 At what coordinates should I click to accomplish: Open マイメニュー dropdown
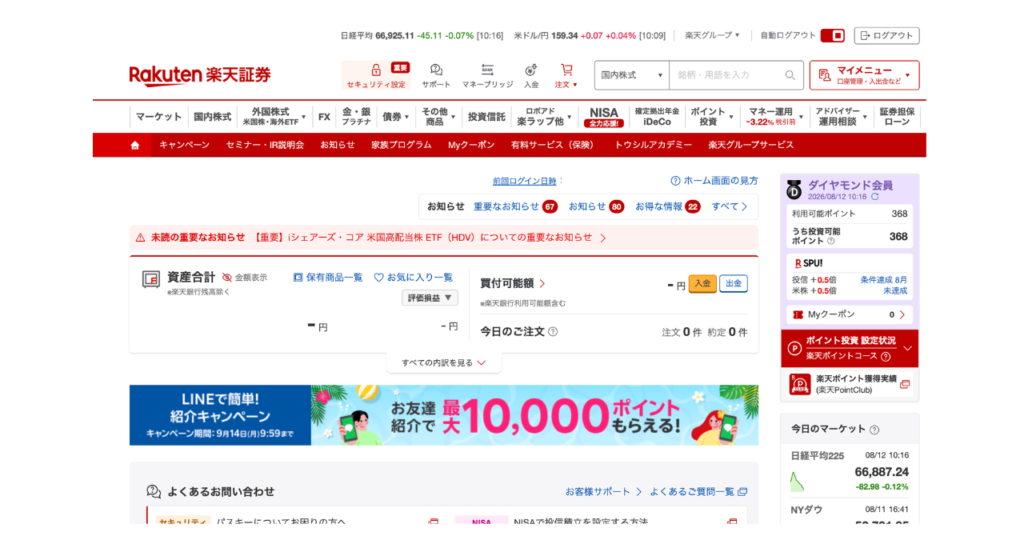tap(864, 75)
